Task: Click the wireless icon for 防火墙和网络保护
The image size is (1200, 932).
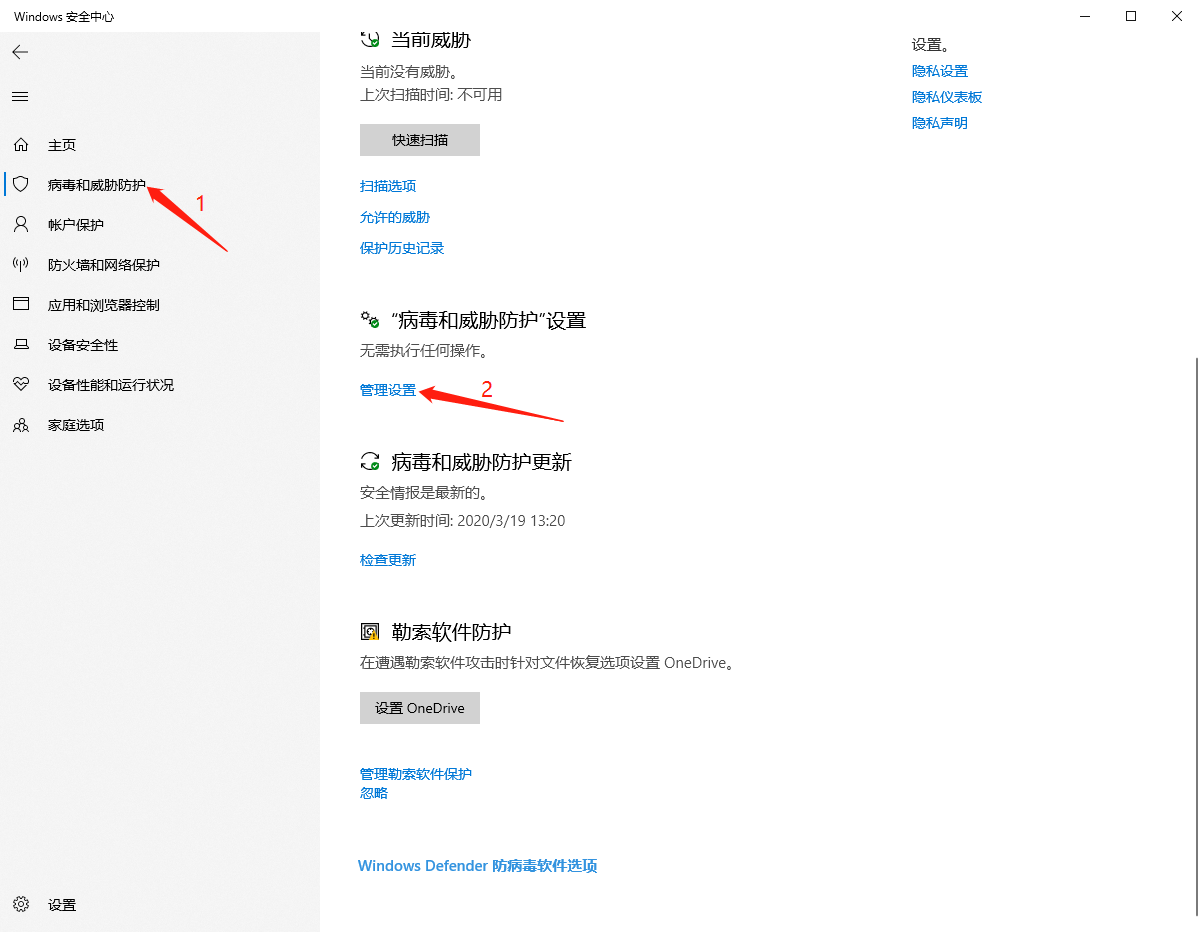Action: click(x=20, y=265)
